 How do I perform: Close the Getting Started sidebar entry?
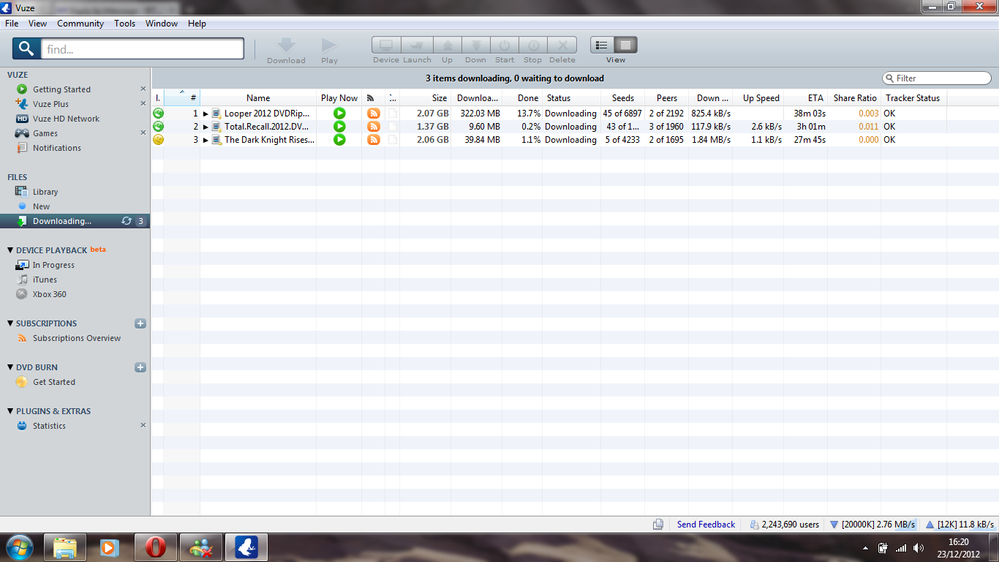point(143,89)
